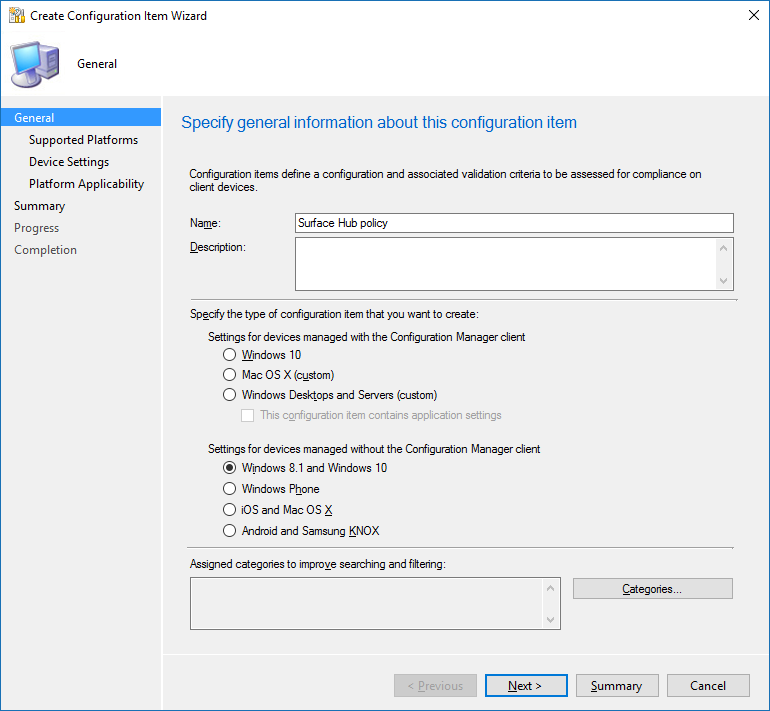The width and height of the screenshot is (770, 711).
Task: Click into the Description text box
Action: [x=505, y=263]
